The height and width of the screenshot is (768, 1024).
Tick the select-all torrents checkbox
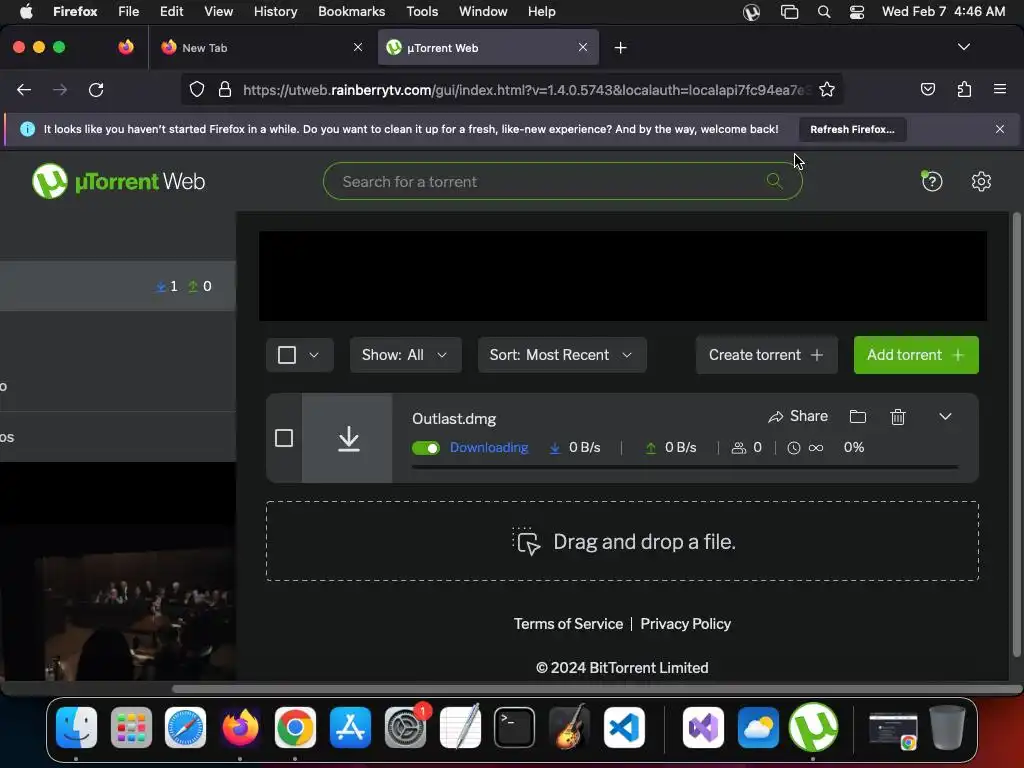tap(287, 355)
